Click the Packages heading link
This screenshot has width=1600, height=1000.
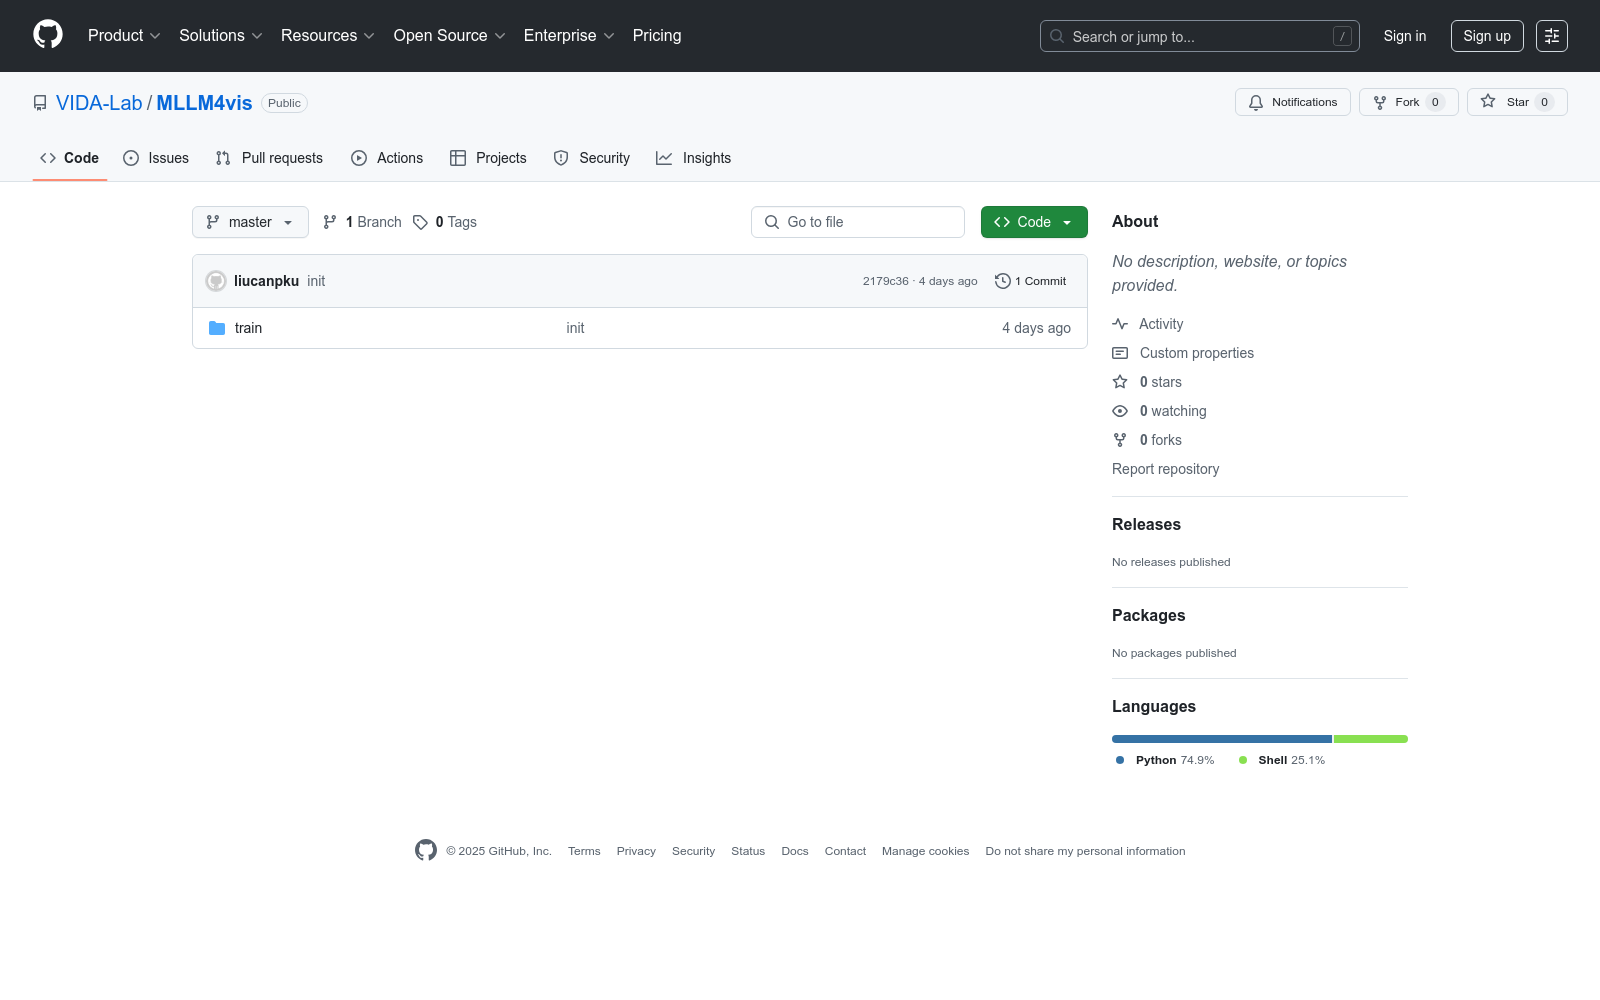pyautogui.click(x=1148, y=615)
